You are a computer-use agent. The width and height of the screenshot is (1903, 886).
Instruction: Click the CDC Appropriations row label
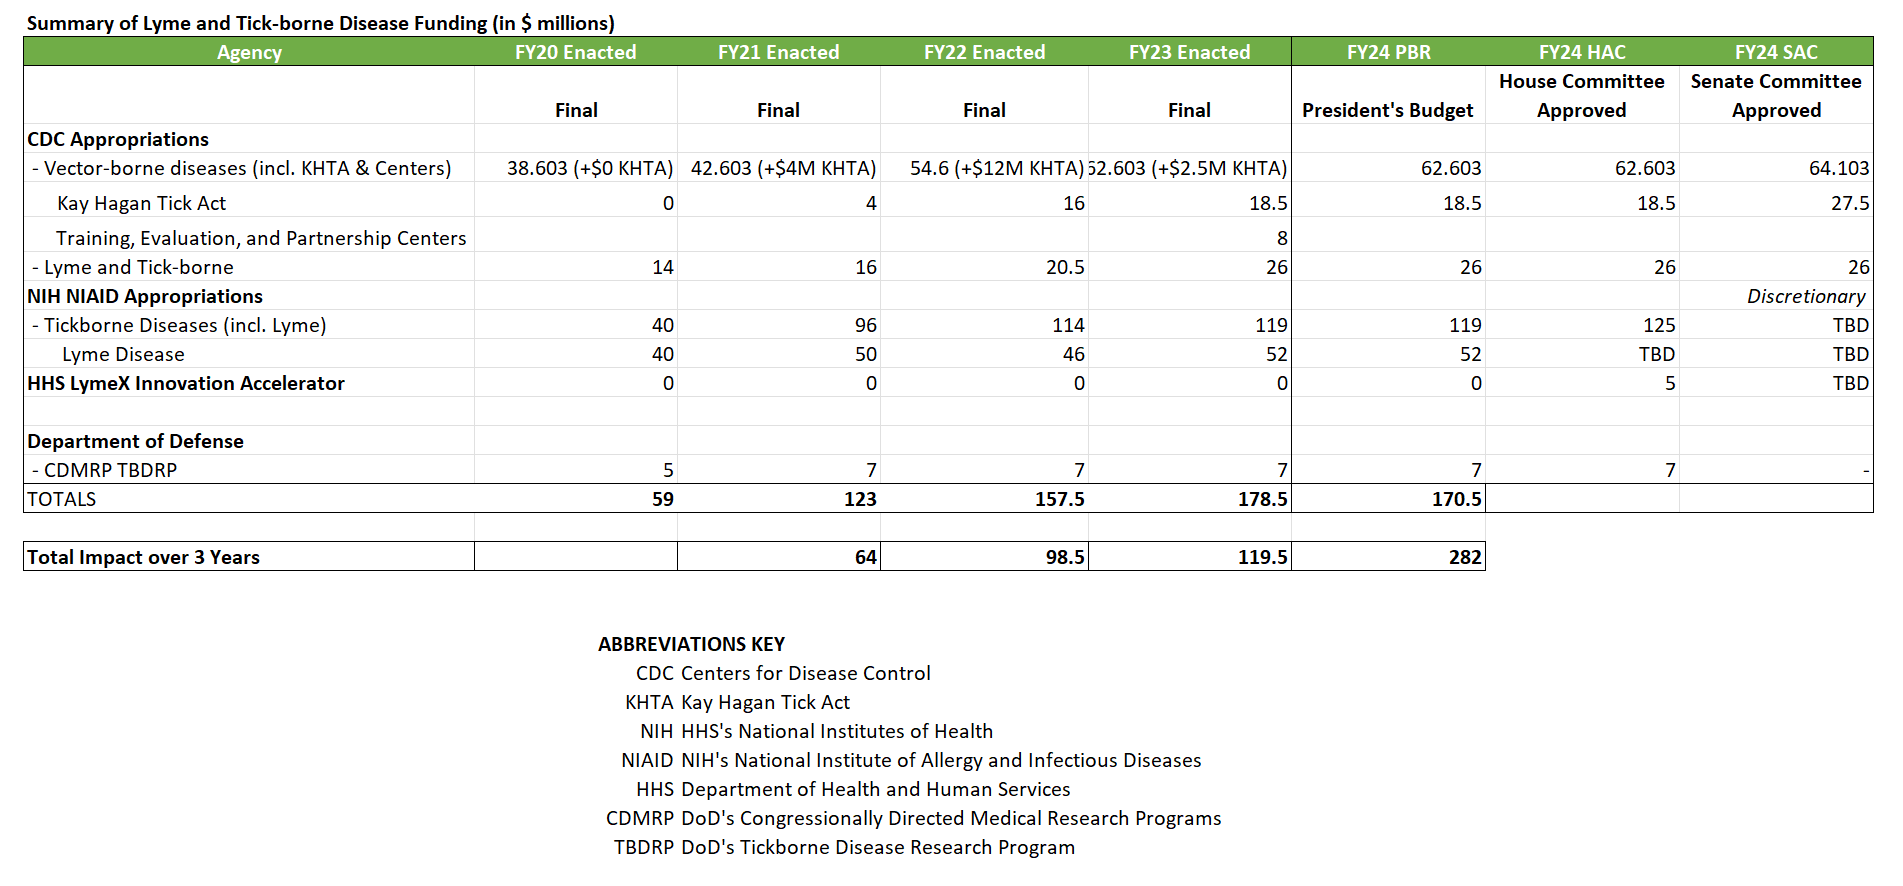click(x=118, y=139)
